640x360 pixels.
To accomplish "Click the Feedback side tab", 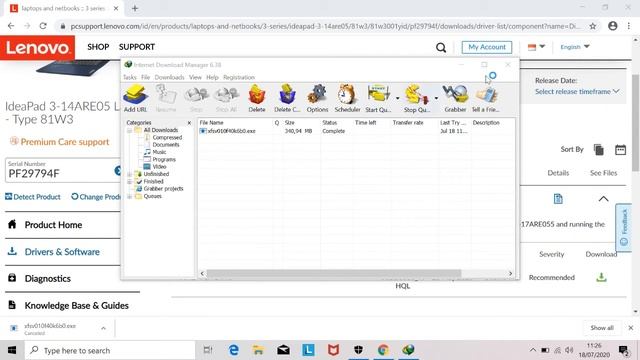I will point(624,227).
